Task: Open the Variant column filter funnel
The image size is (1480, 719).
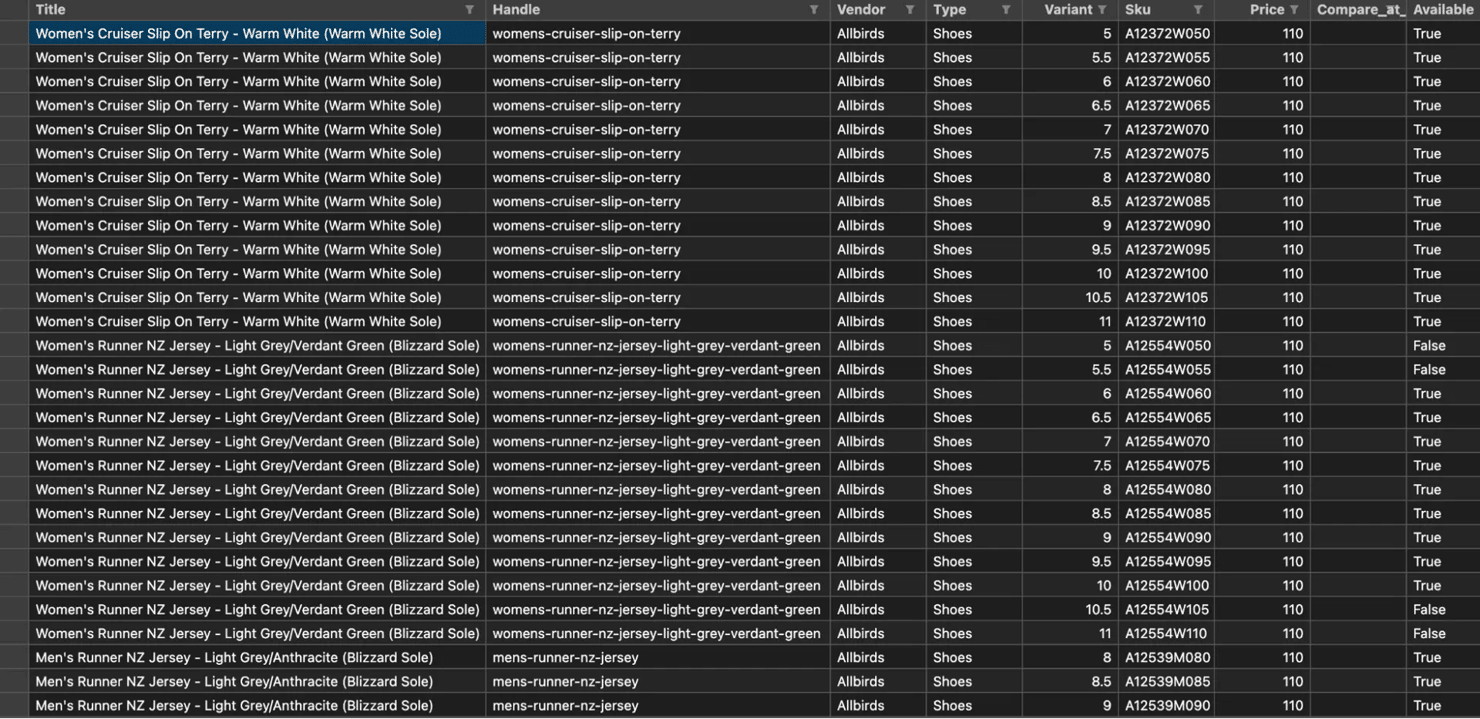Action: click(x=1101, y=10)
